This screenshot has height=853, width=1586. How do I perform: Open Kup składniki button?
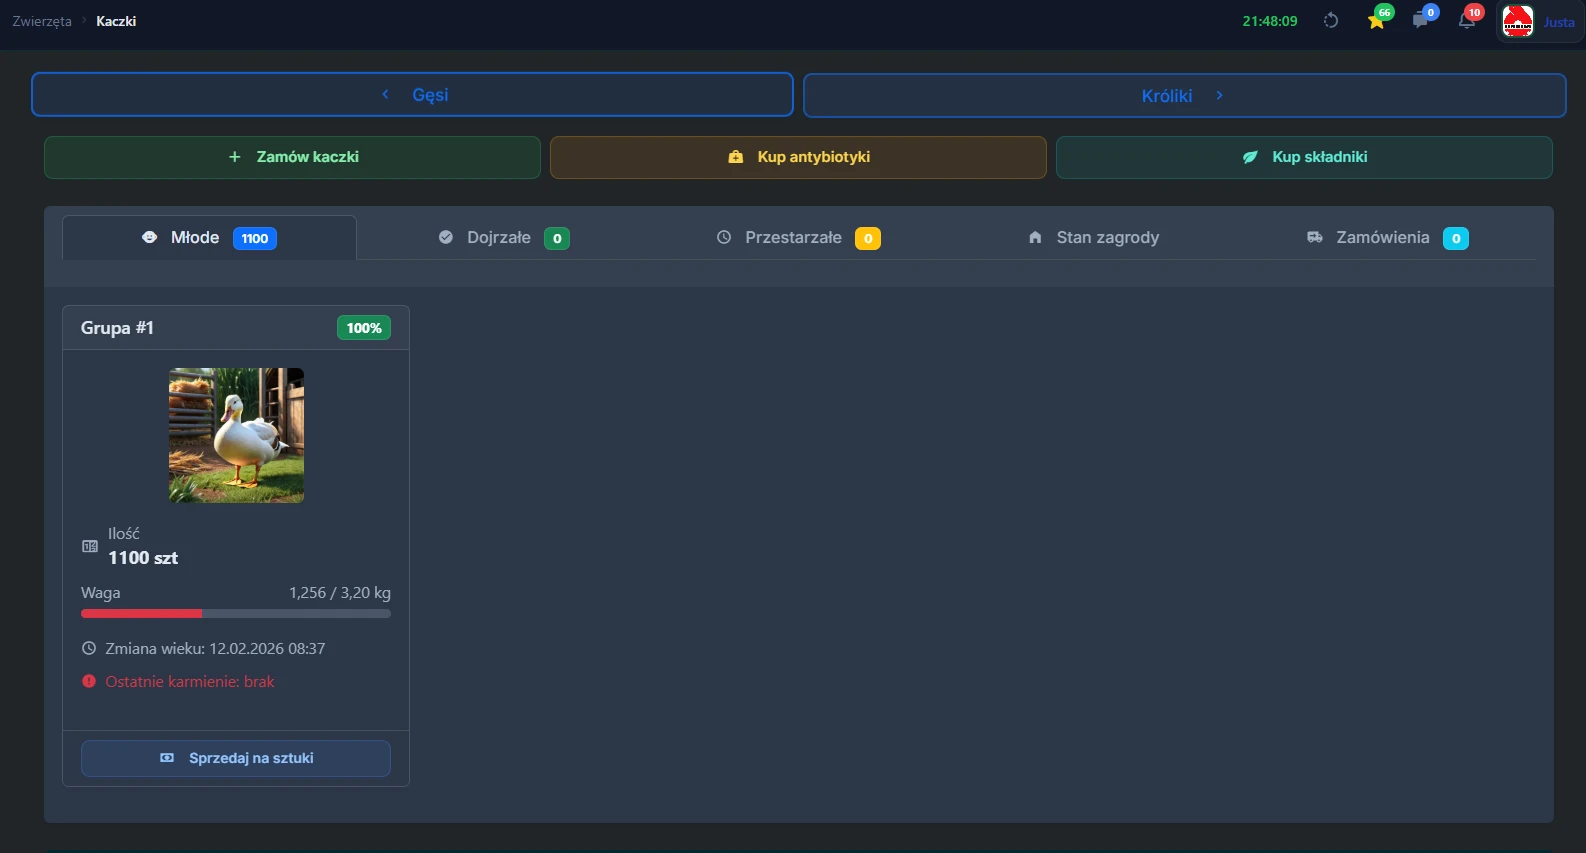[1304, 157]
